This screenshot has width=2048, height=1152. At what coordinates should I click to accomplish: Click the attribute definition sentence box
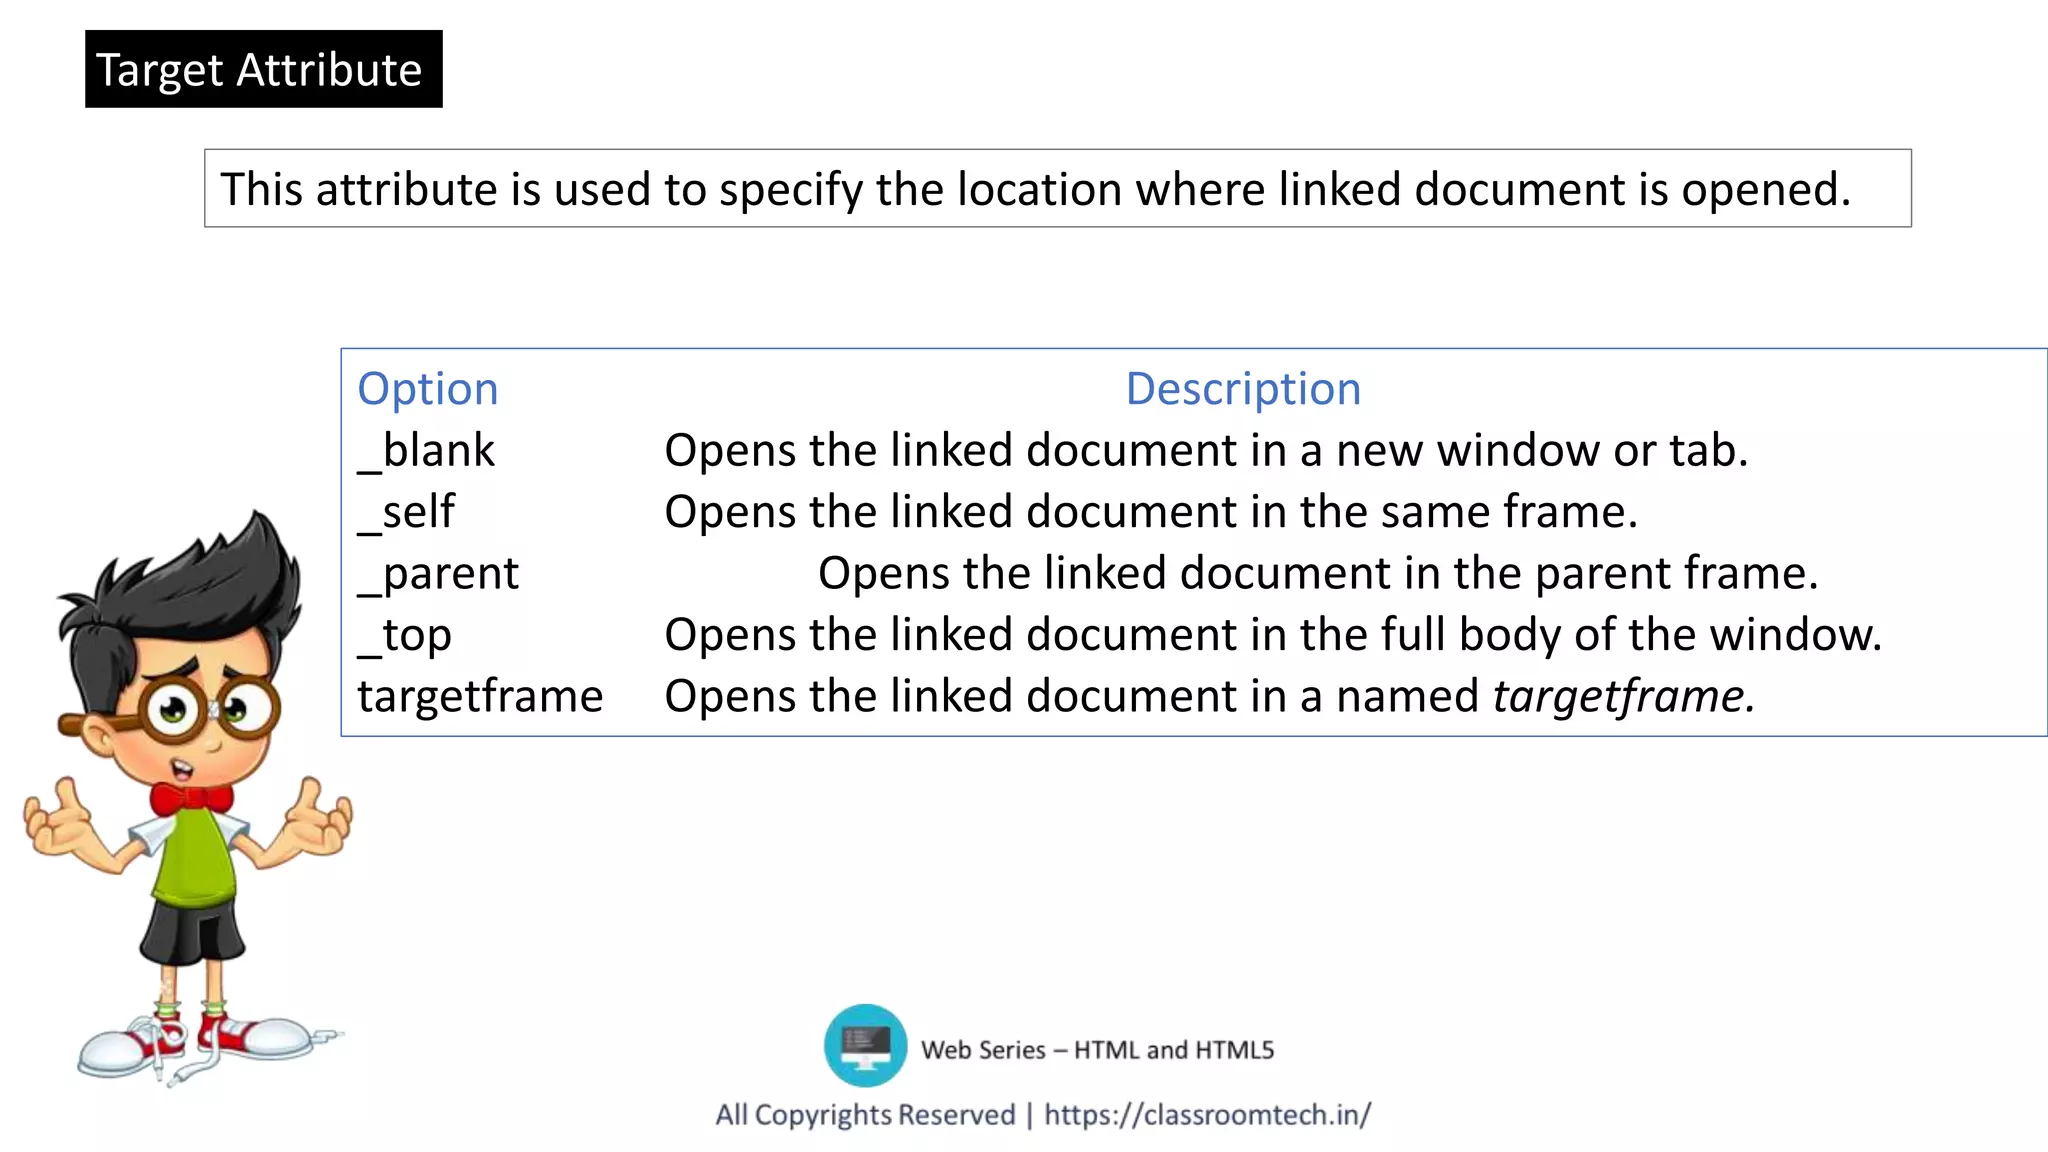pos(1057,189)
